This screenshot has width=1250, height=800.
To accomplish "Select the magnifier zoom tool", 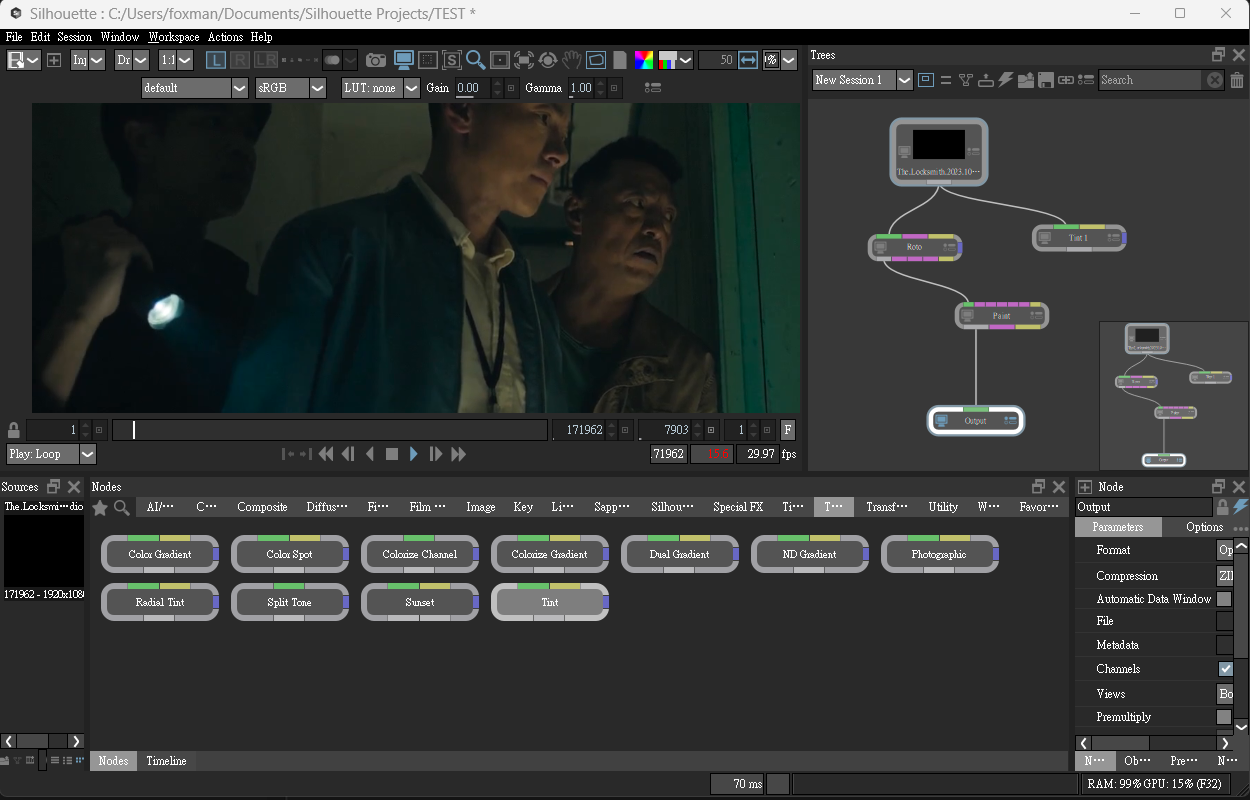I will coord(476,60).
